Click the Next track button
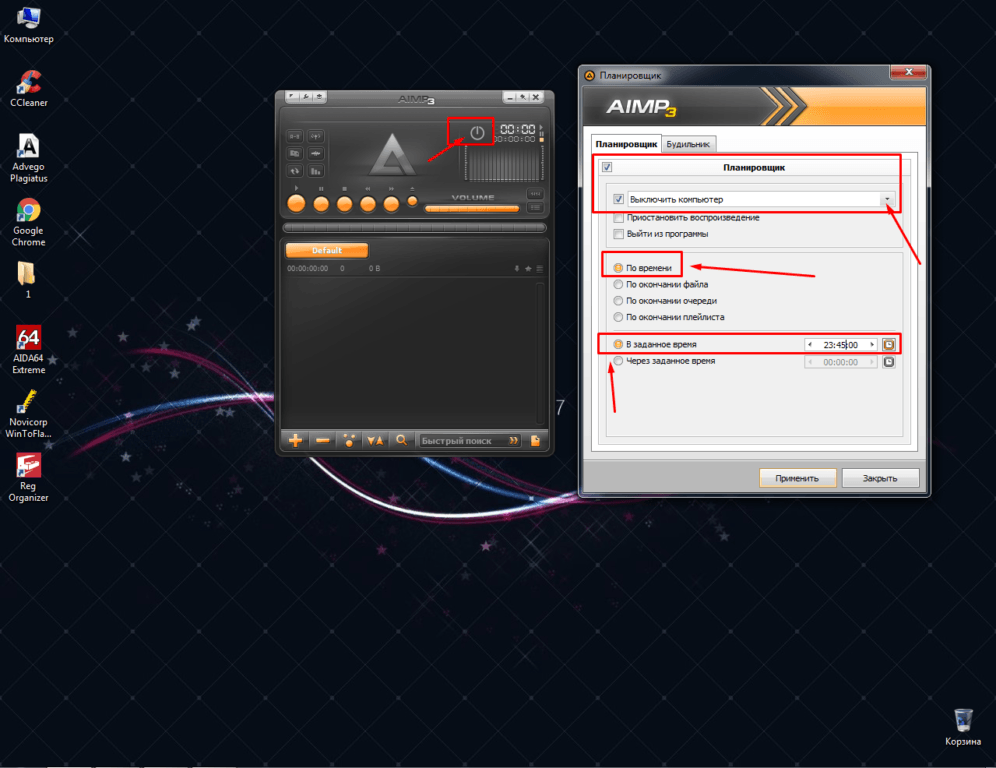 [x=391, y=204]
